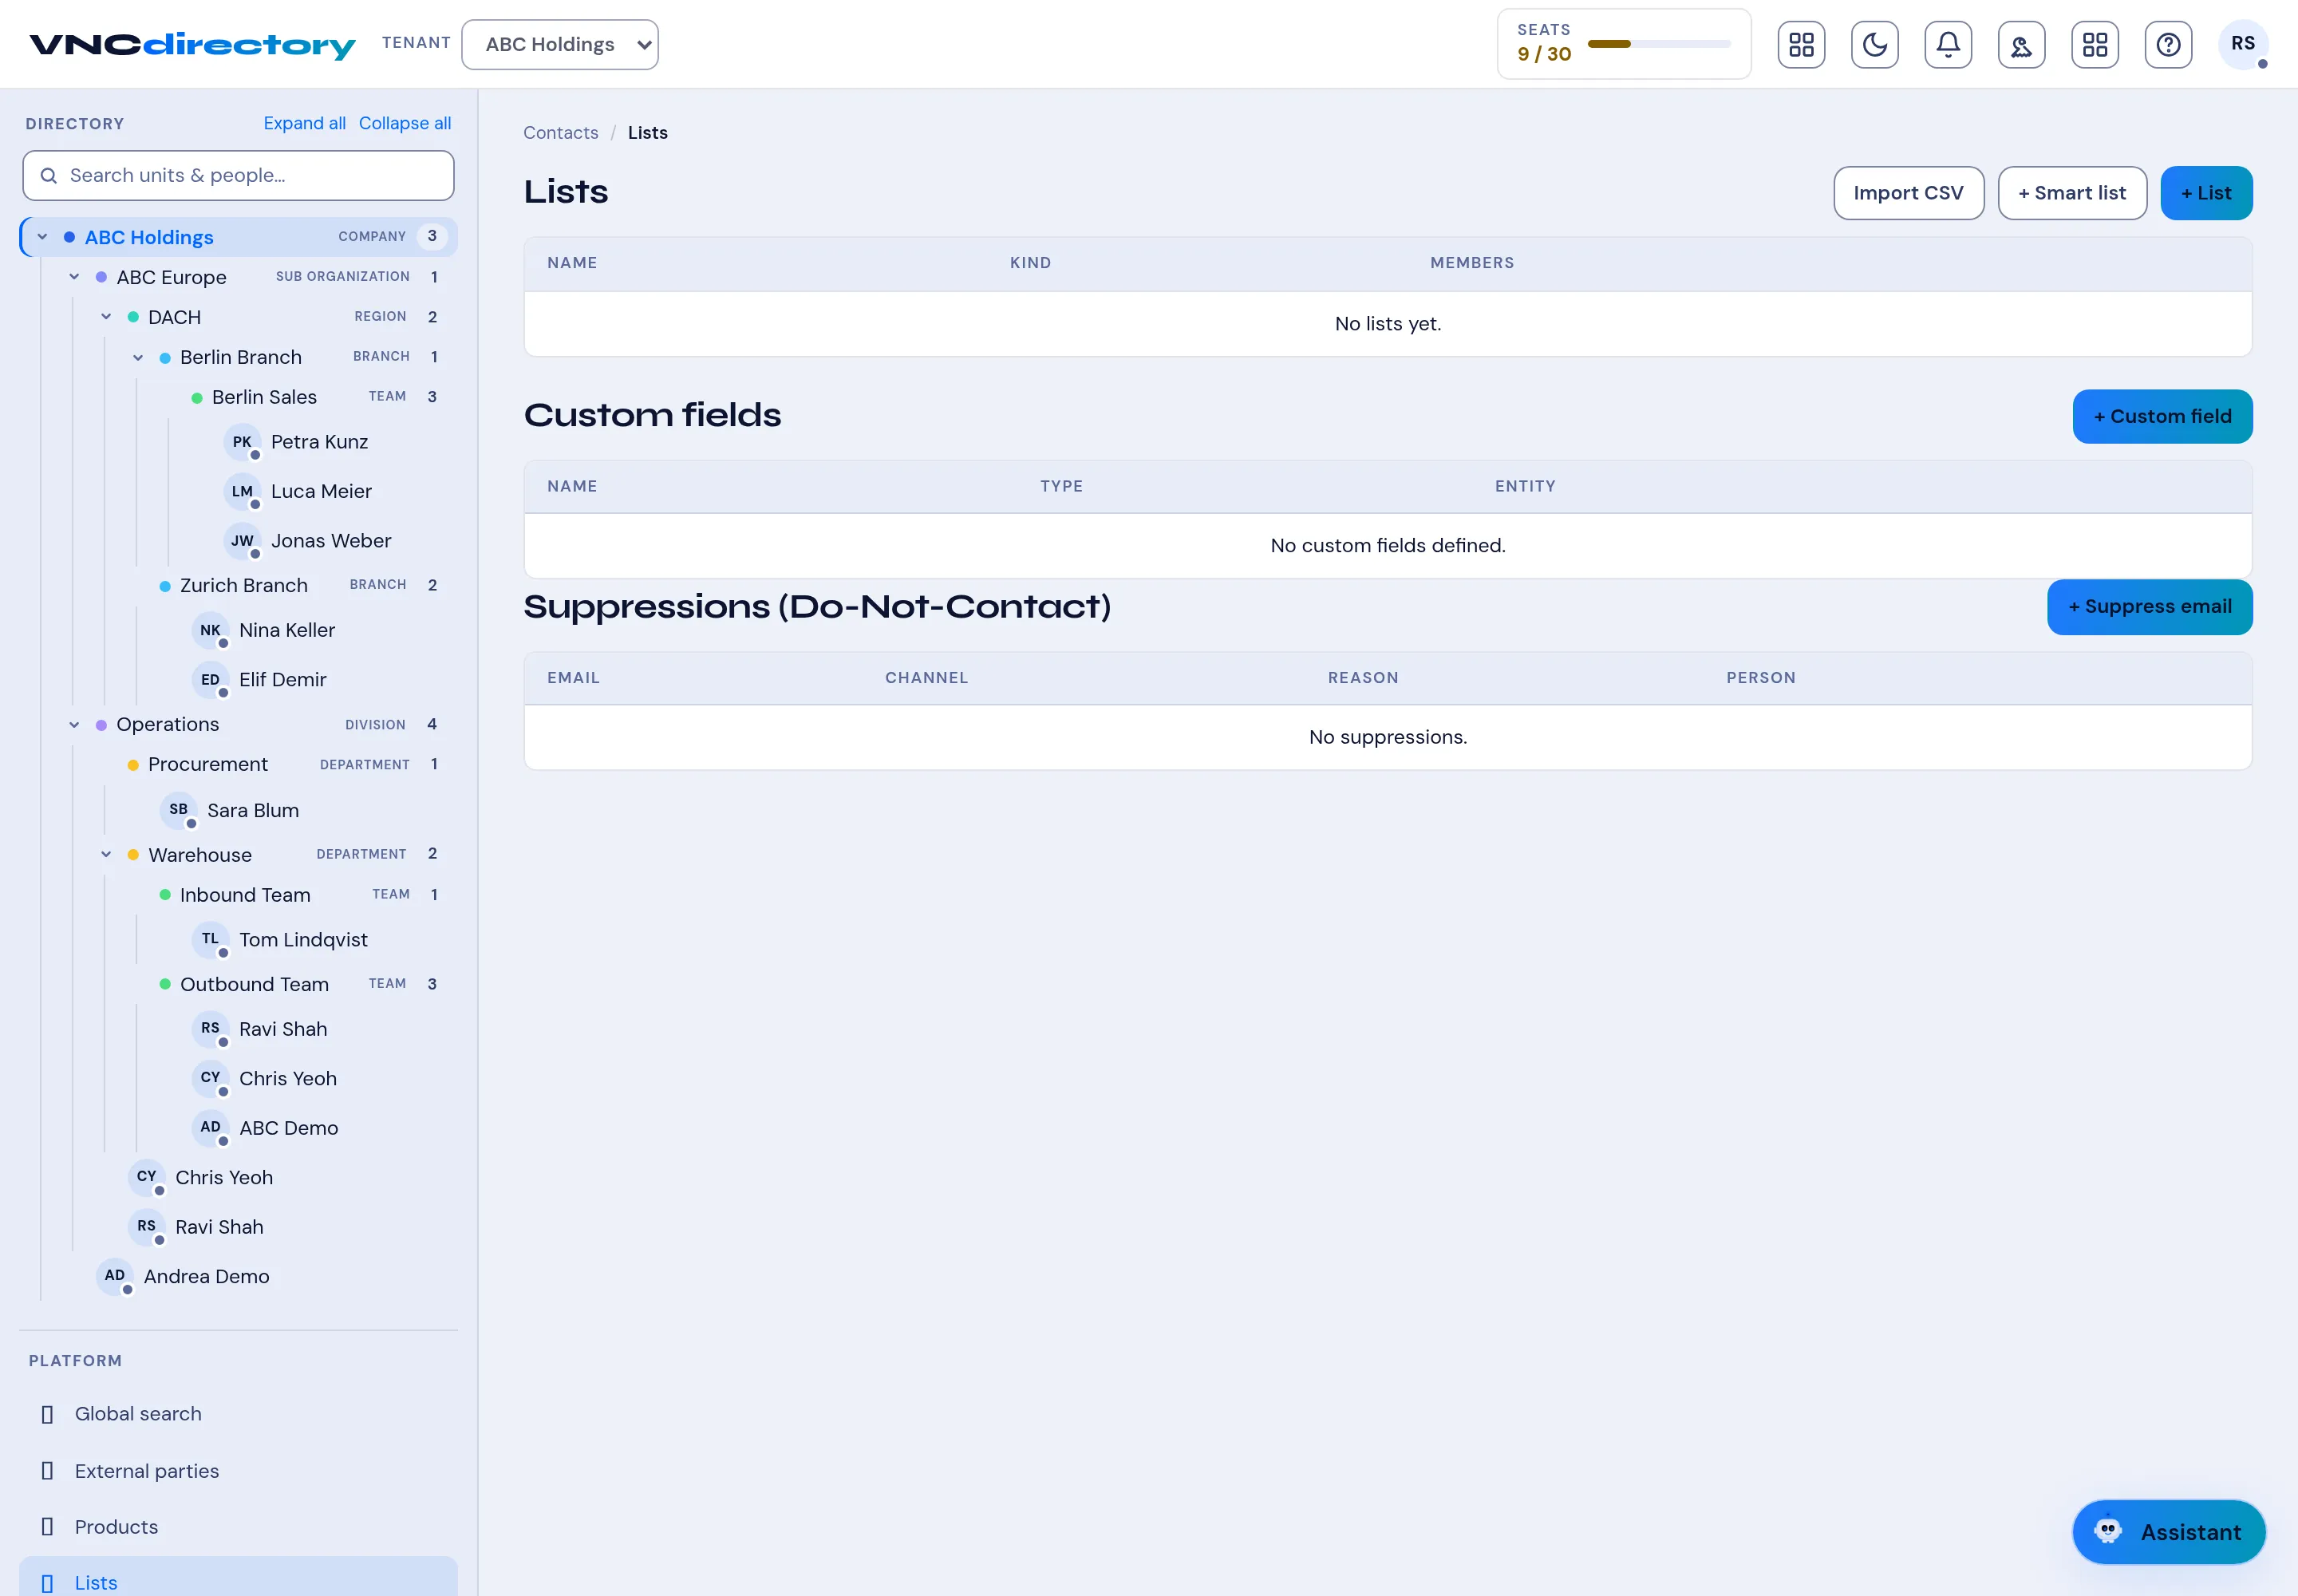Click + Suppress email button
The width and height of the screenshot is (2298, 1596).
tap(2149, 607)
